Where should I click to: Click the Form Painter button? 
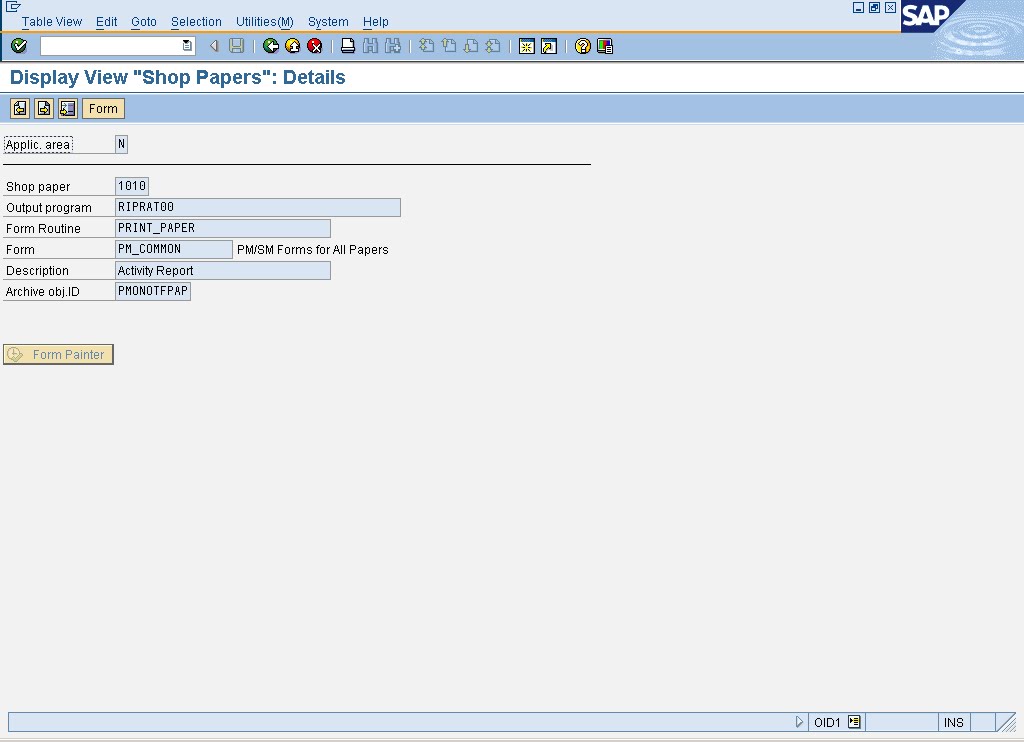[58, 354]
